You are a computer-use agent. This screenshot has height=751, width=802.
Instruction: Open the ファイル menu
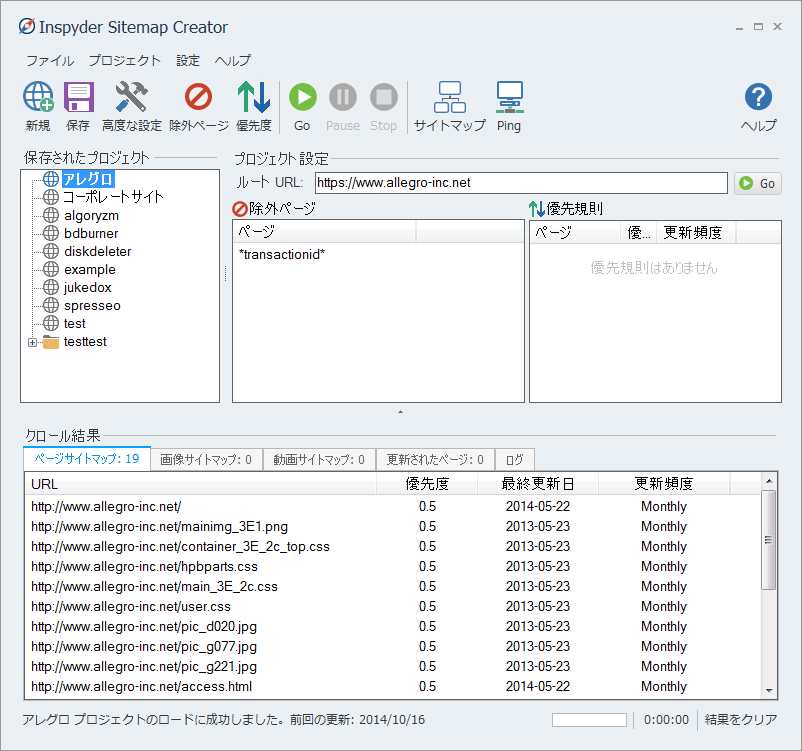coord(50,60)
